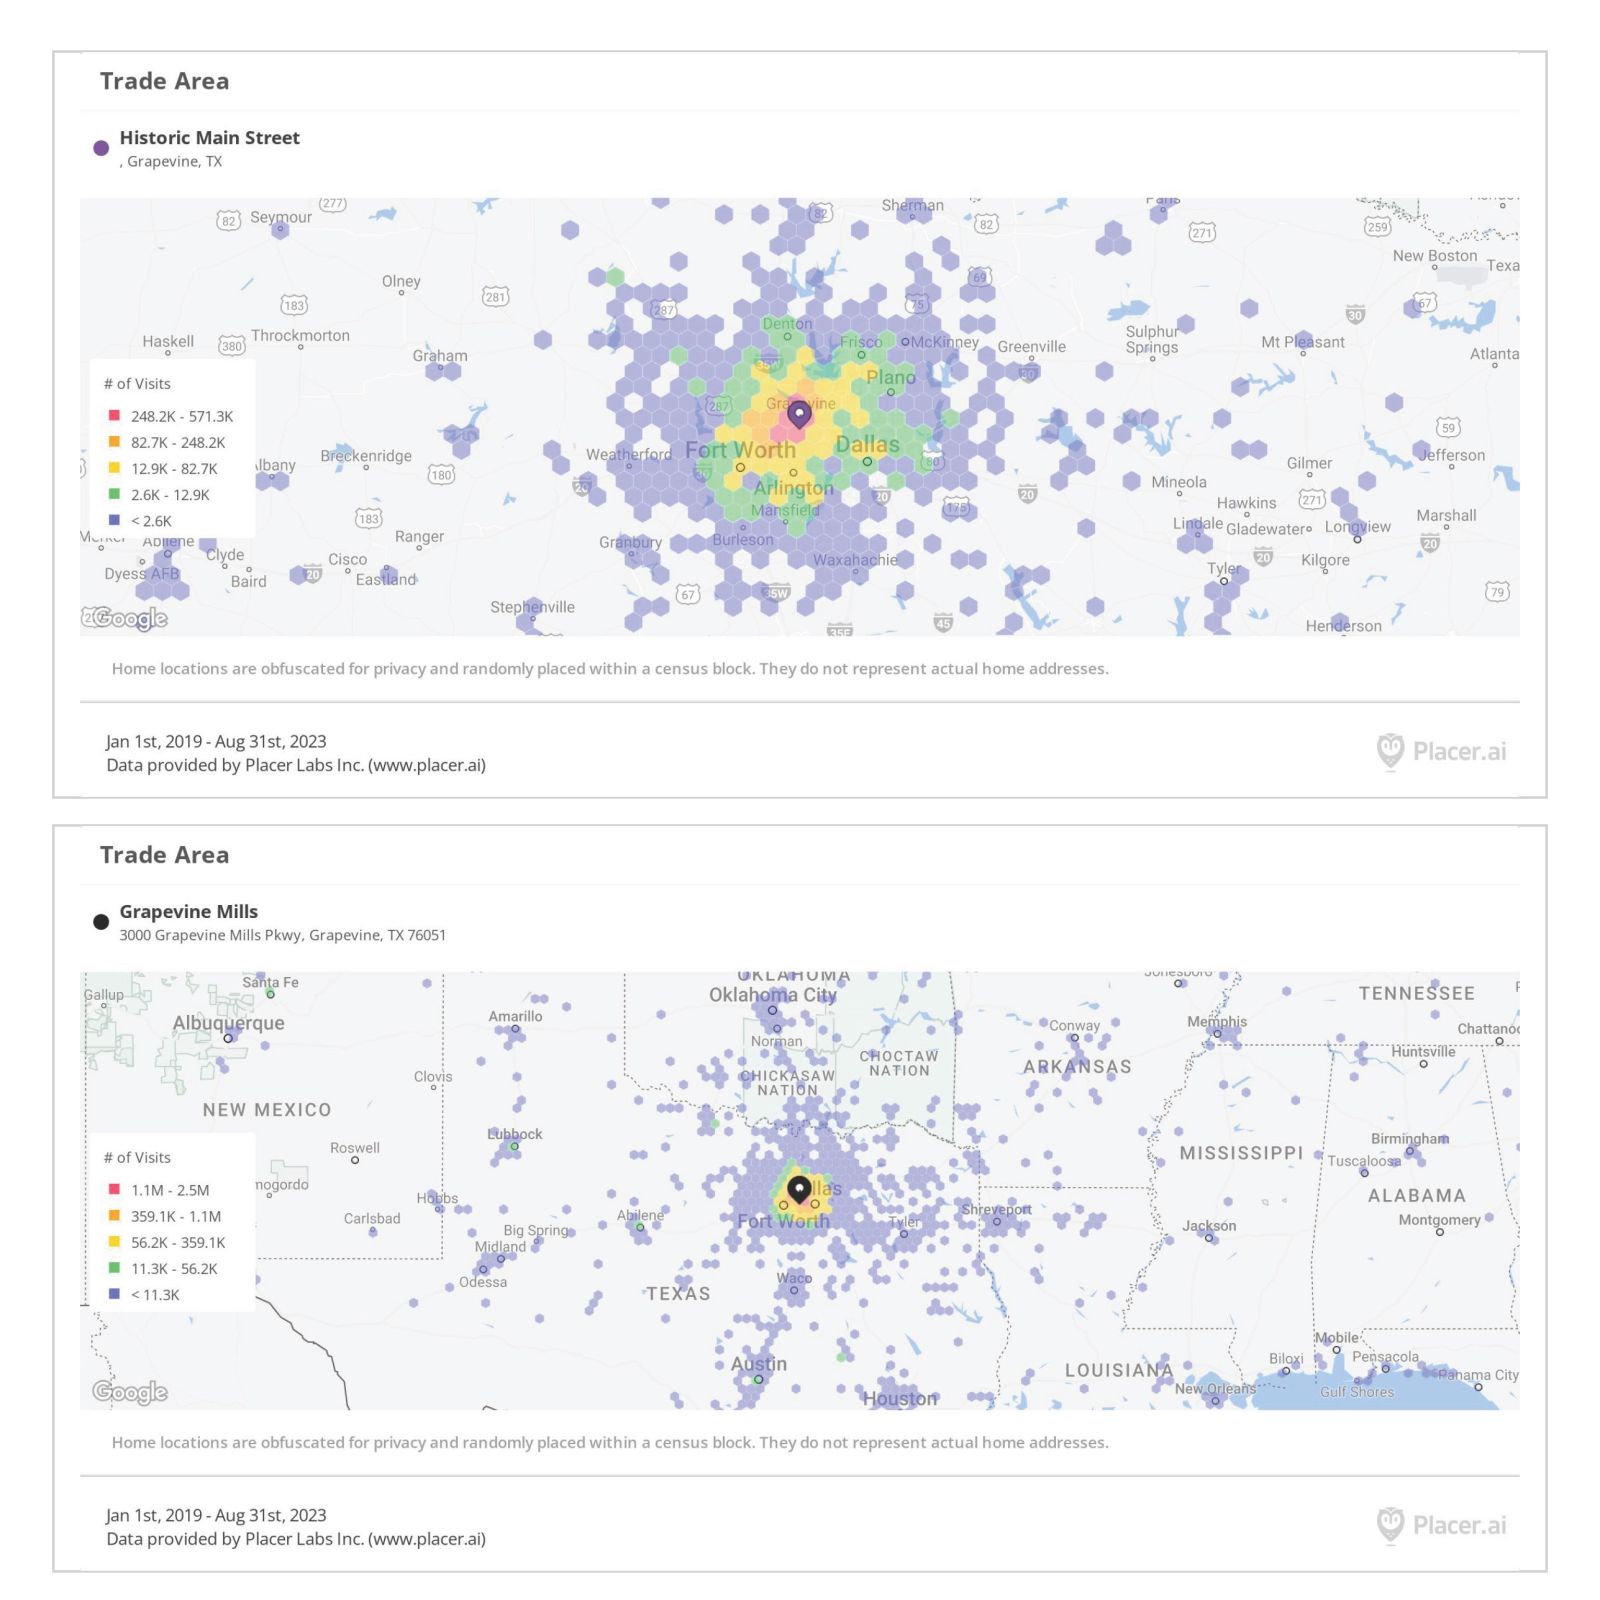1600x1600 pixels.
Task: Click Amarillo label on the lower map
Action: pyautogui.click(x=515, y=1016)
